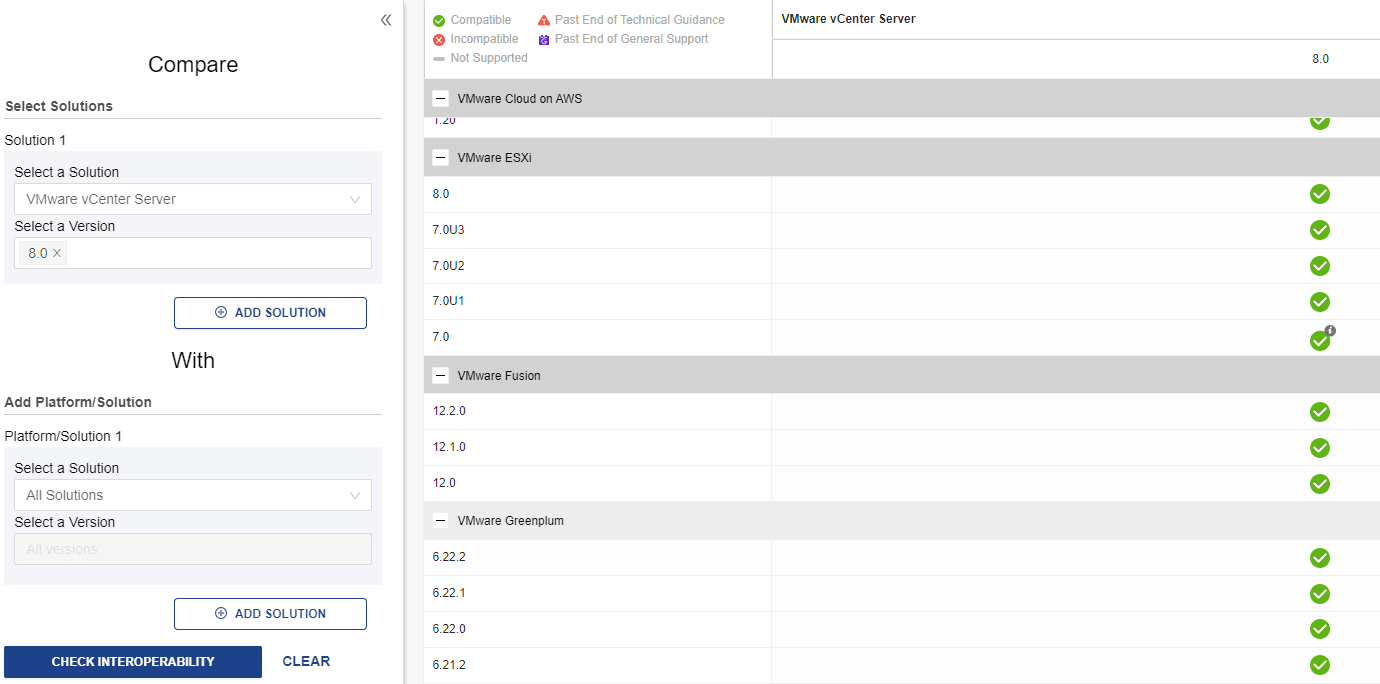This screenshot has height=684, width=1380.
Task: Collapse the left sidebar with double chevron
Action: pyautogui.click(x=386, y=20)
